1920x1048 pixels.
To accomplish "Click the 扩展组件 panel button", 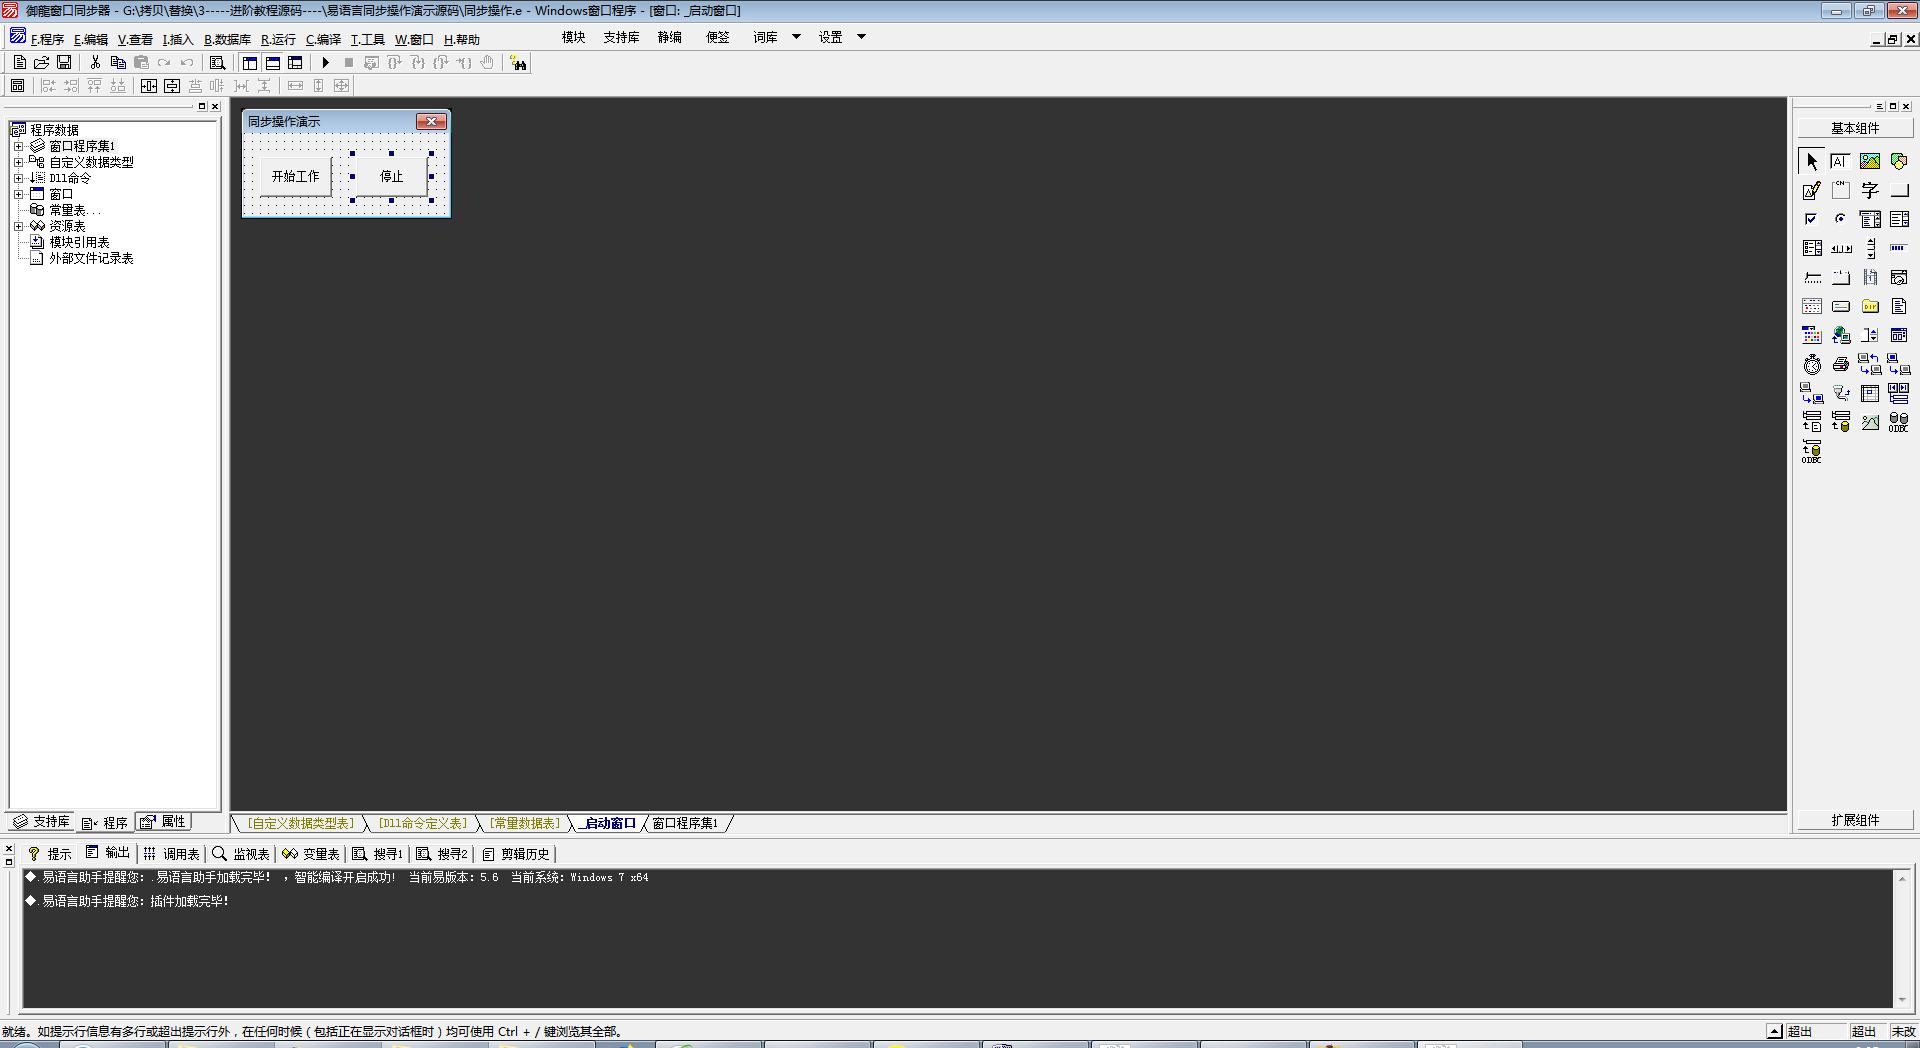I will pyautogui.click(x=1855, y=820).
